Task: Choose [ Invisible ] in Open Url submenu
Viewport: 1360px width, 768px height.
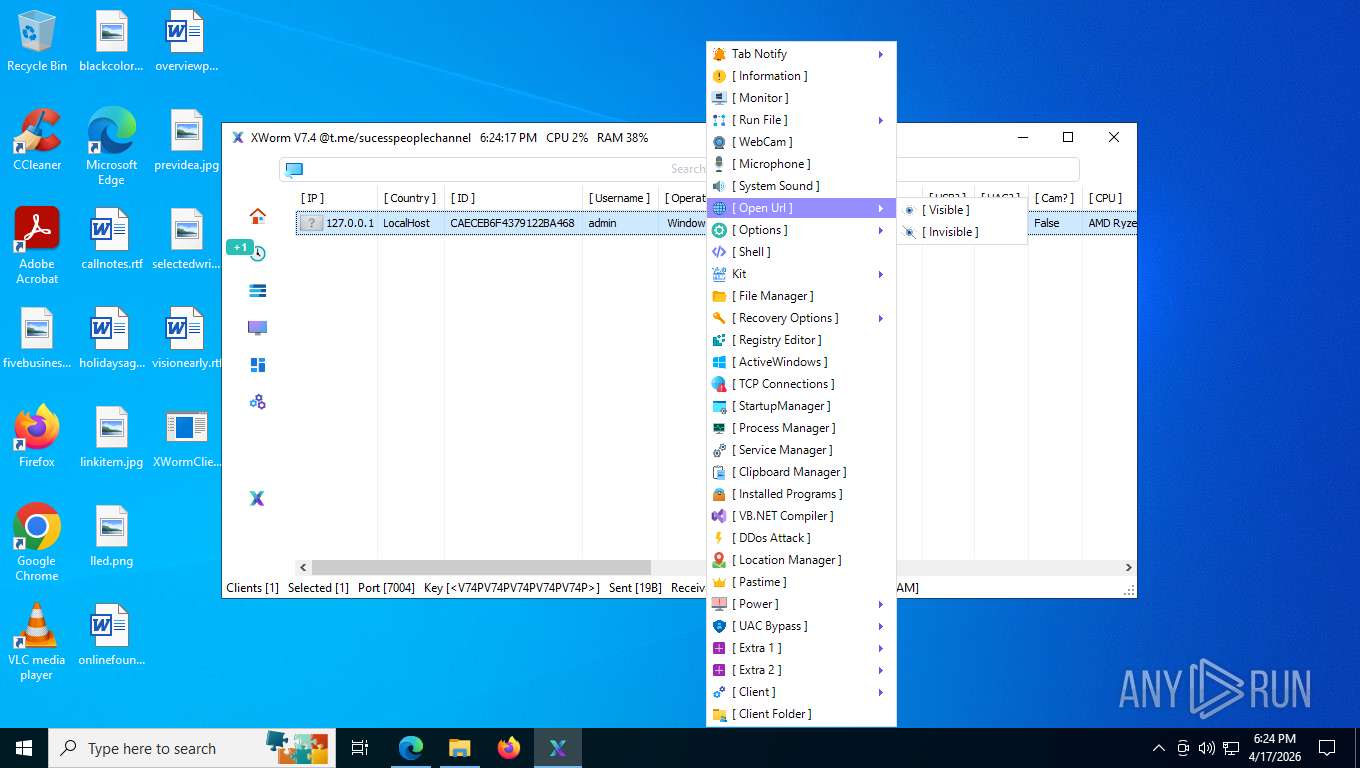Action: click(x=962, y=232)
